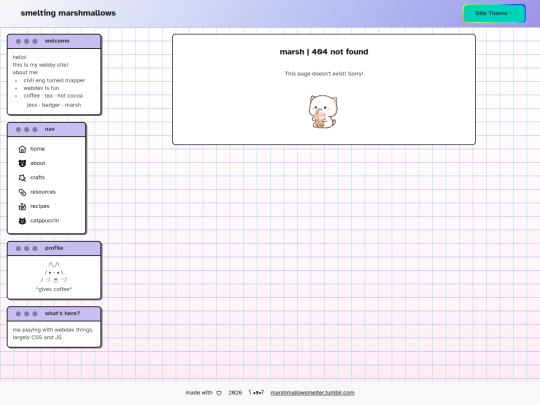Click the nav window title bar
Image resolution: width=540 pixels, height=405 pixels.
(46, 129)
